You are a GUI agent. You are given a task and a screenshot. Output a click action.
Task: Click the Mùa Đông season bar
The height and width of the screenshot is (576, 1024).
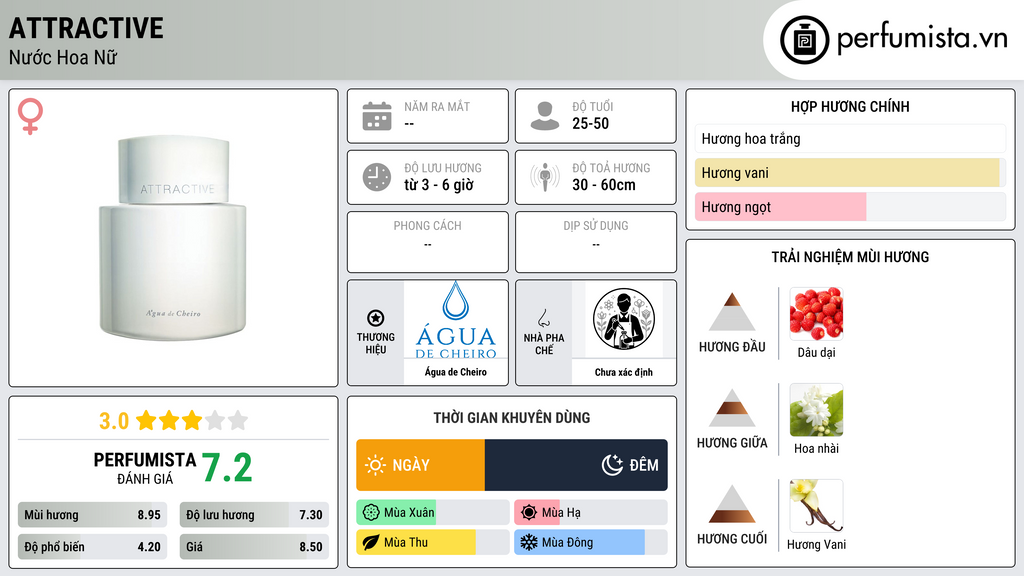tap(590, 542)
